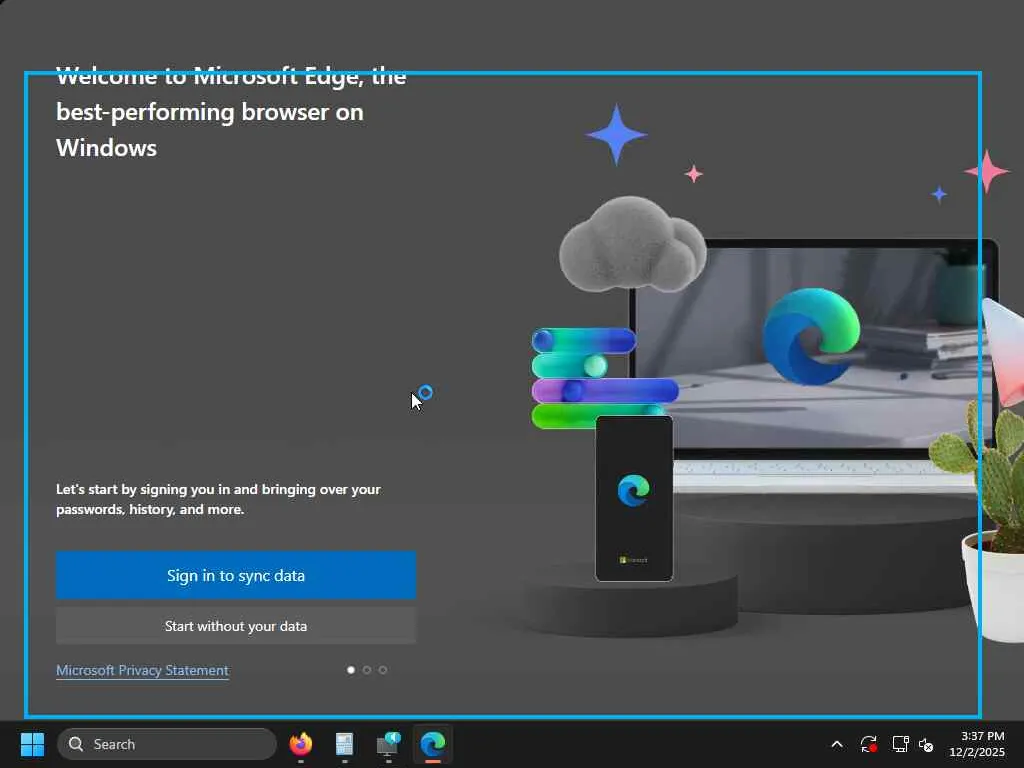Choose Start without your data
Viewport: 1024px width, 768px height.
[x=236, y=626]
